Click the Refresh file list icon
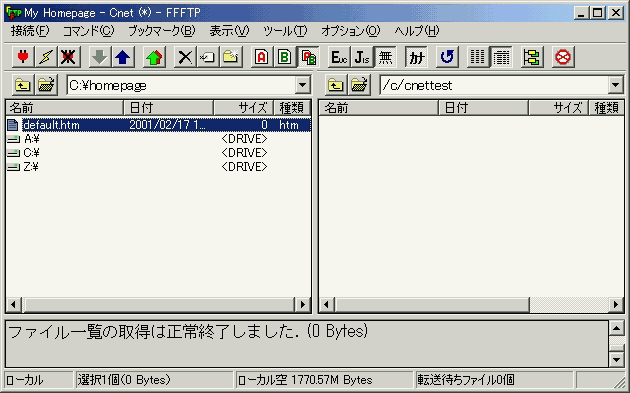 pos(447,57)
